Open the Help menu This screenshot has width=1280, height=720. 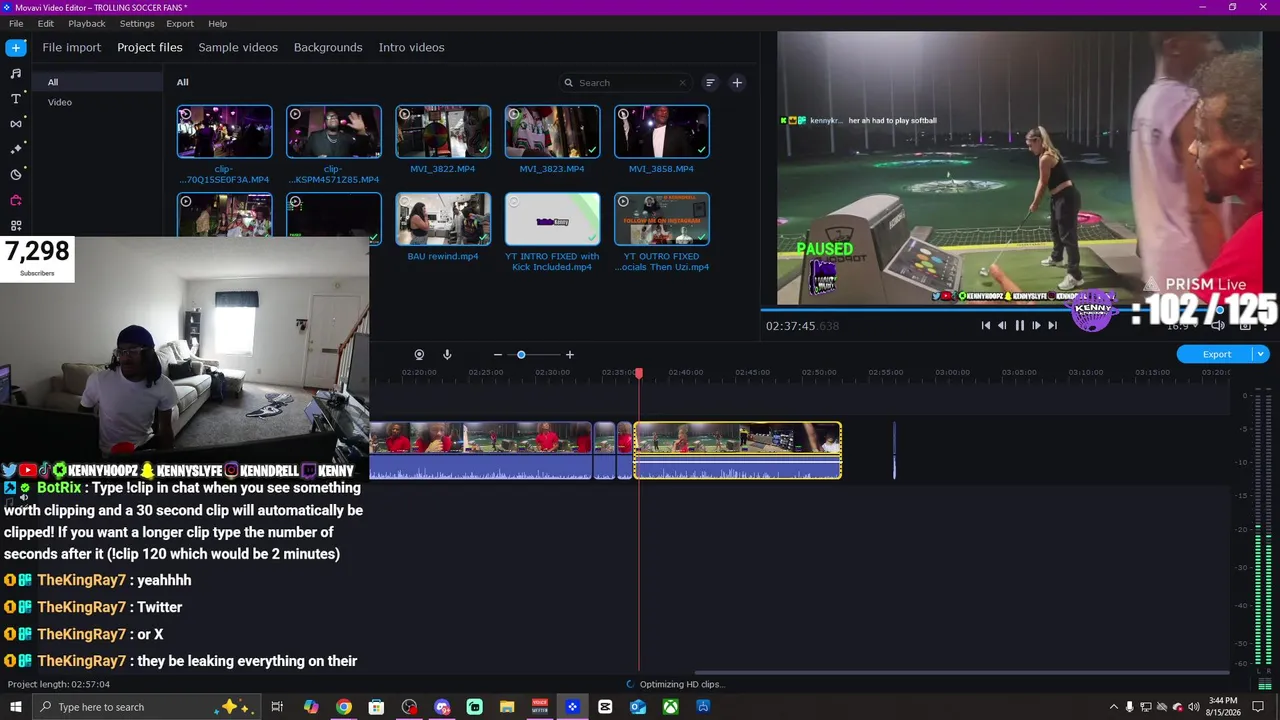click(218, 23)
